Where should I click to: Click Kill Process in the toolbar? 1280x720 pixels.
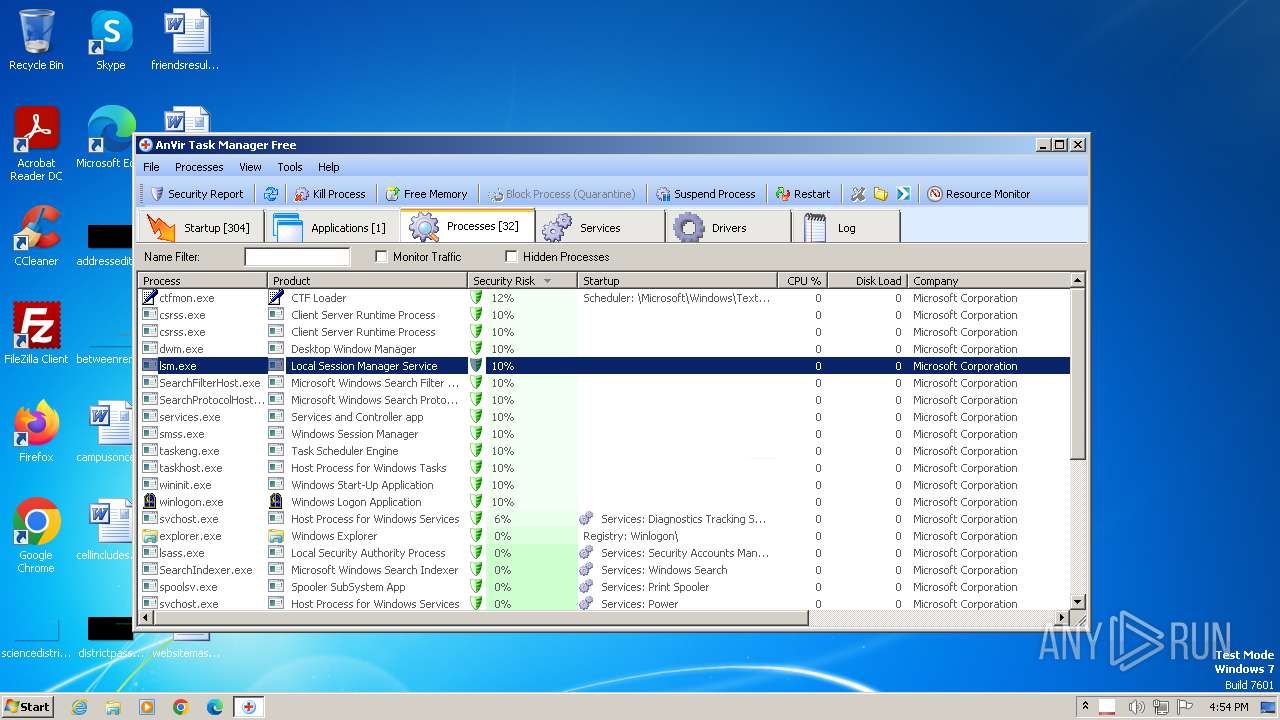pos(330,194)
